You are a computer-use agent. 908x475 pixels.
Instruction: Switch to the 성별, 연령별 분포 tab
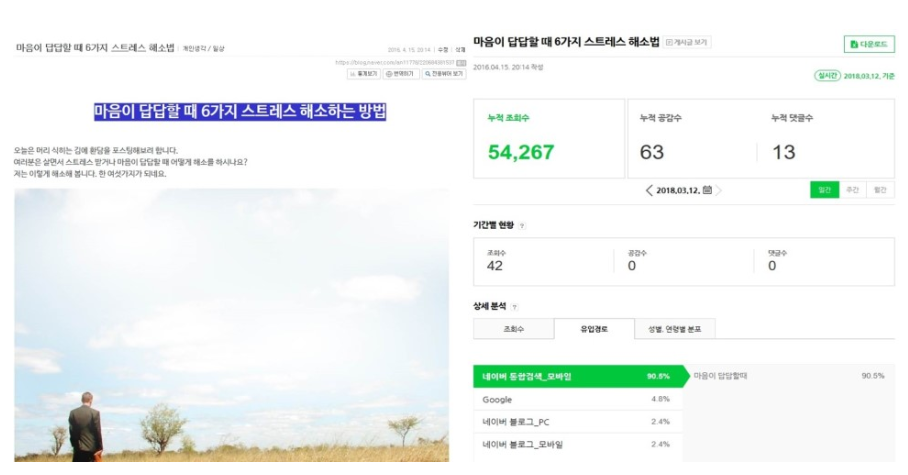tap(675, 329)
